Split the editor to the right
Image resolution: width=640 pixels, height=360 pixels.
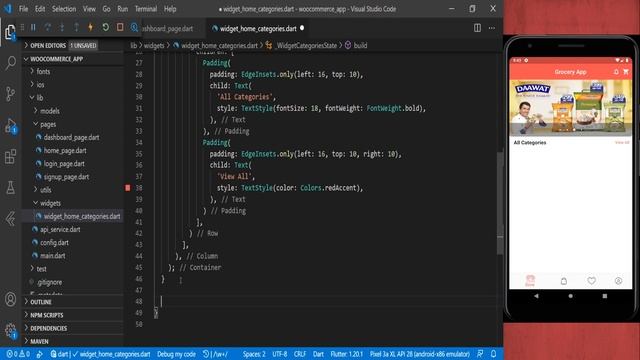477,28
